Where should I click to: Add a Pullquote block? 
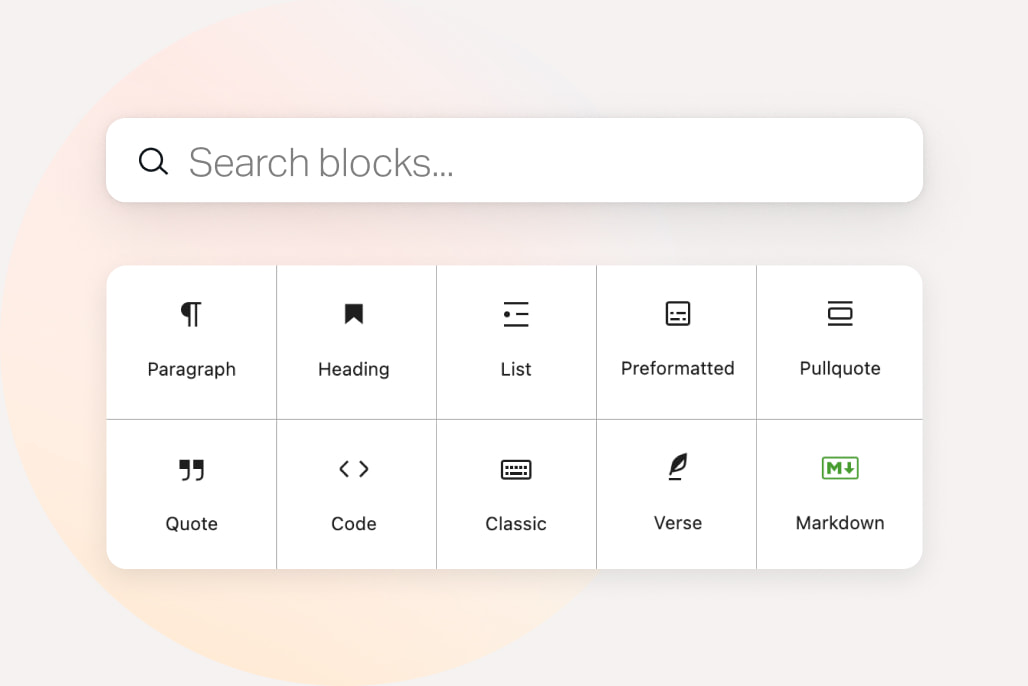pyautogui.click(x=840, y=340)
